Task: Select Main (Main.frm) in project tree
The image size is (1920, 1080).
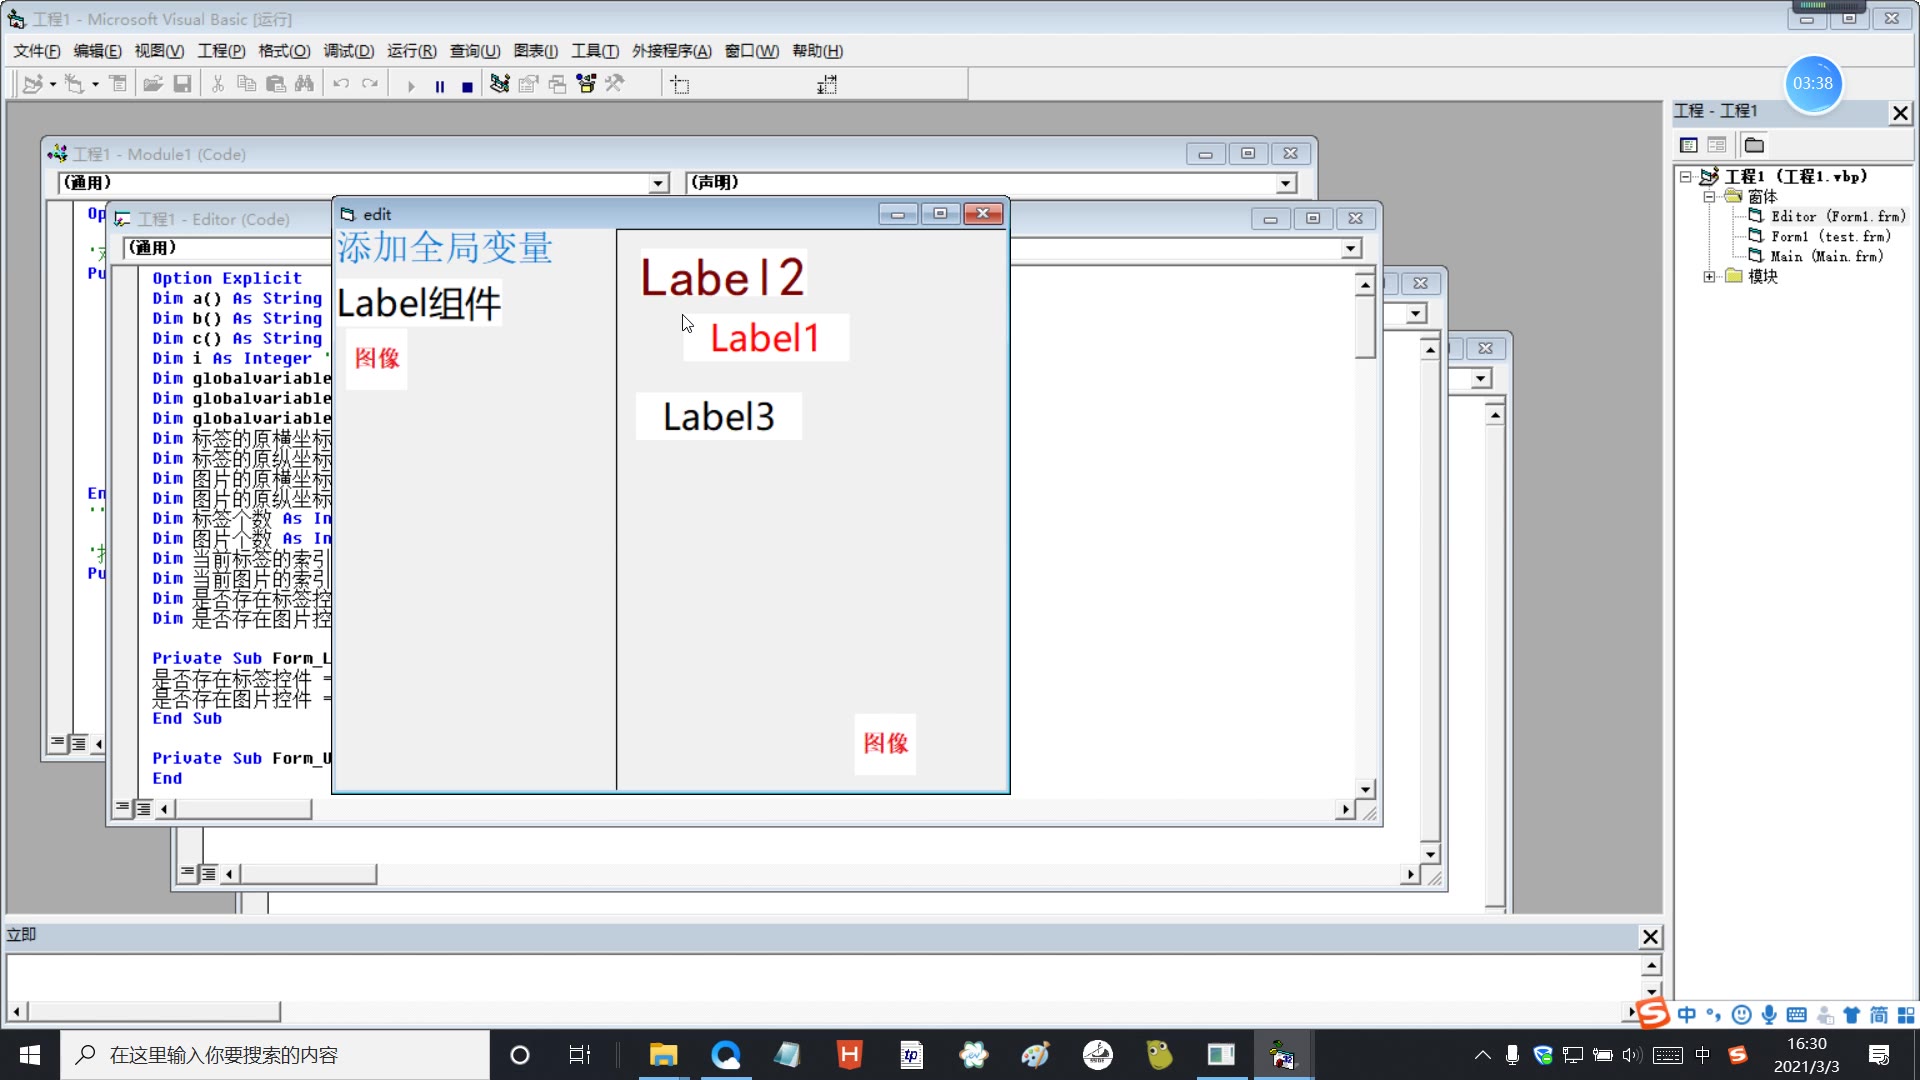Action: coord(1826,257)
